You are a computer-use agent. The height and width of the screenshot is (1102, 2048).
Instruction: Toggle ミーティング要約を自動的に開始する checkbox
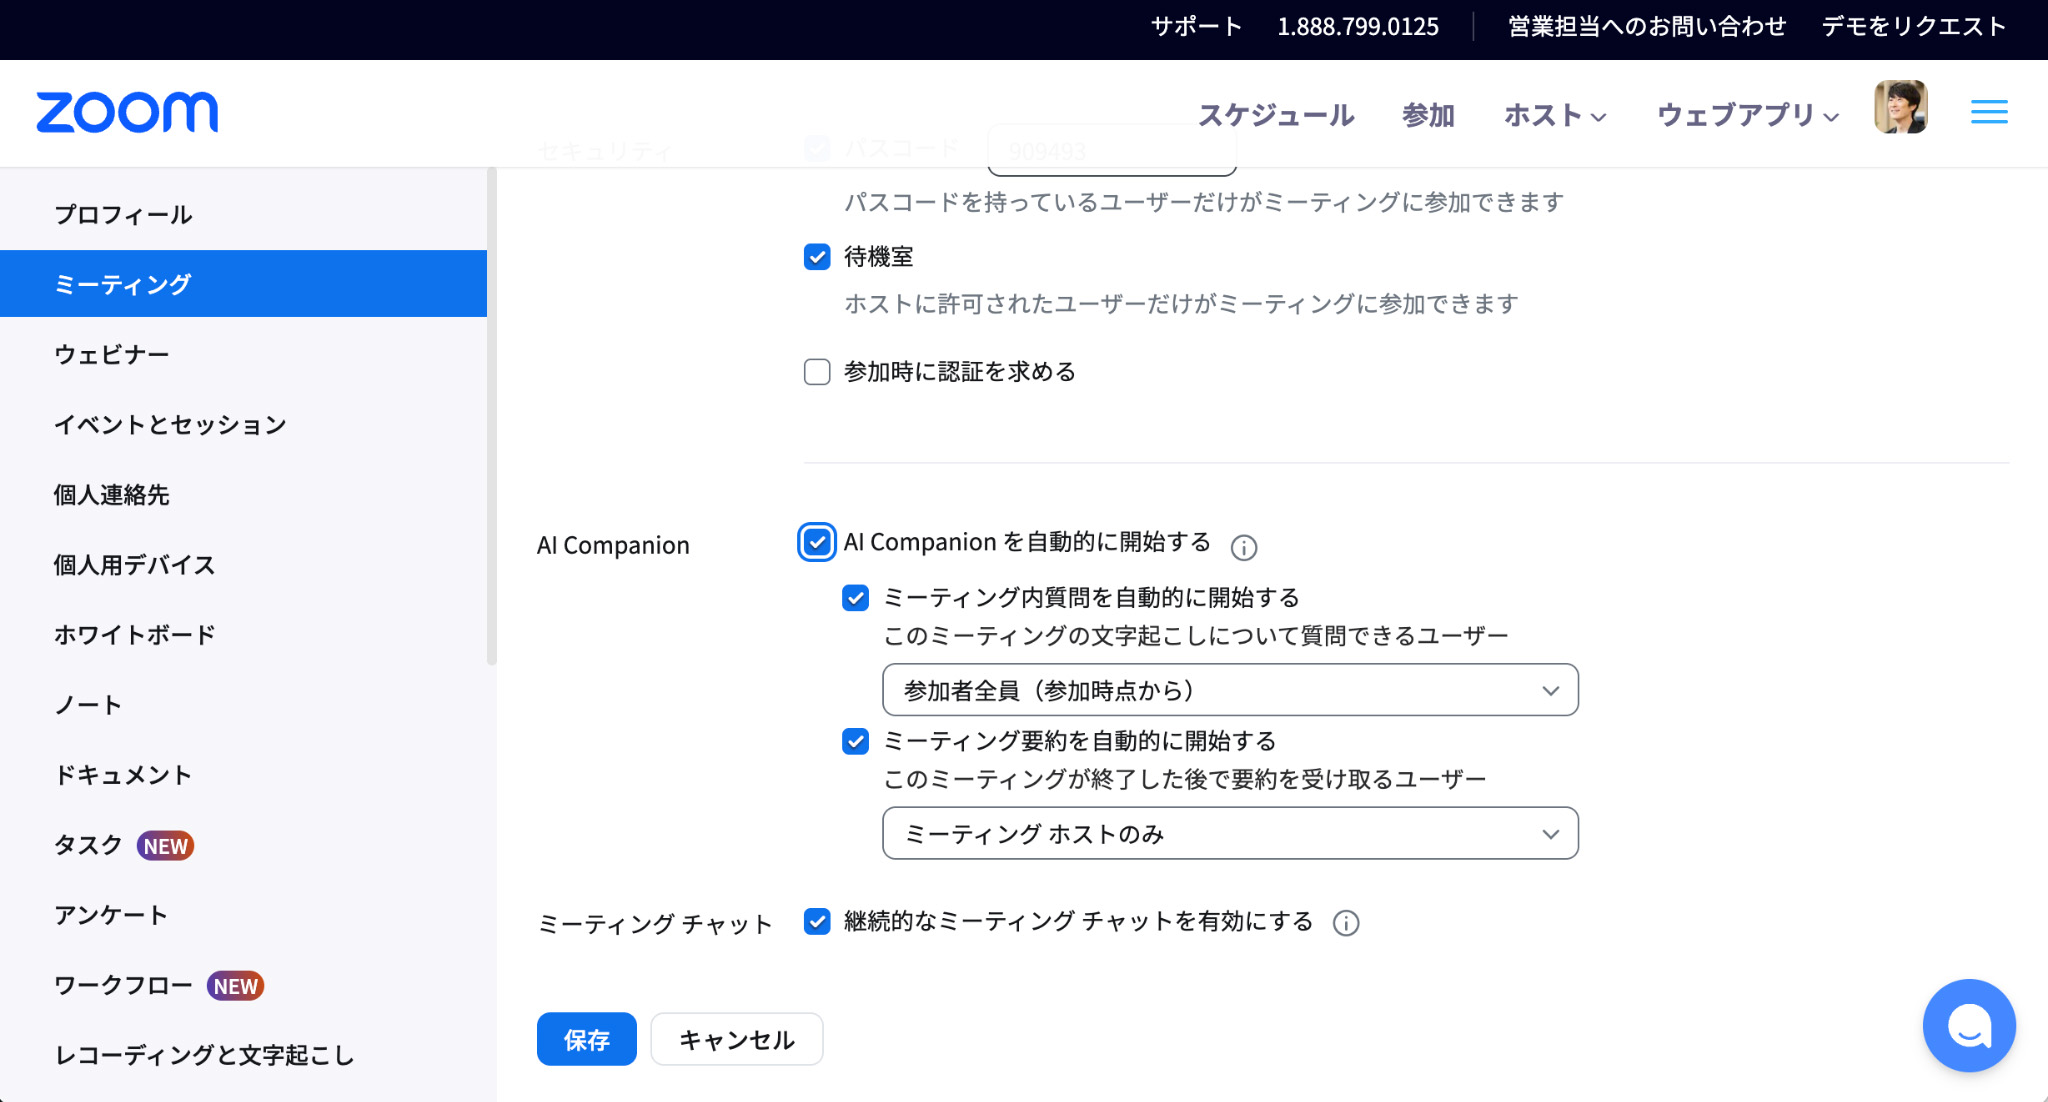tap(855, 741)
